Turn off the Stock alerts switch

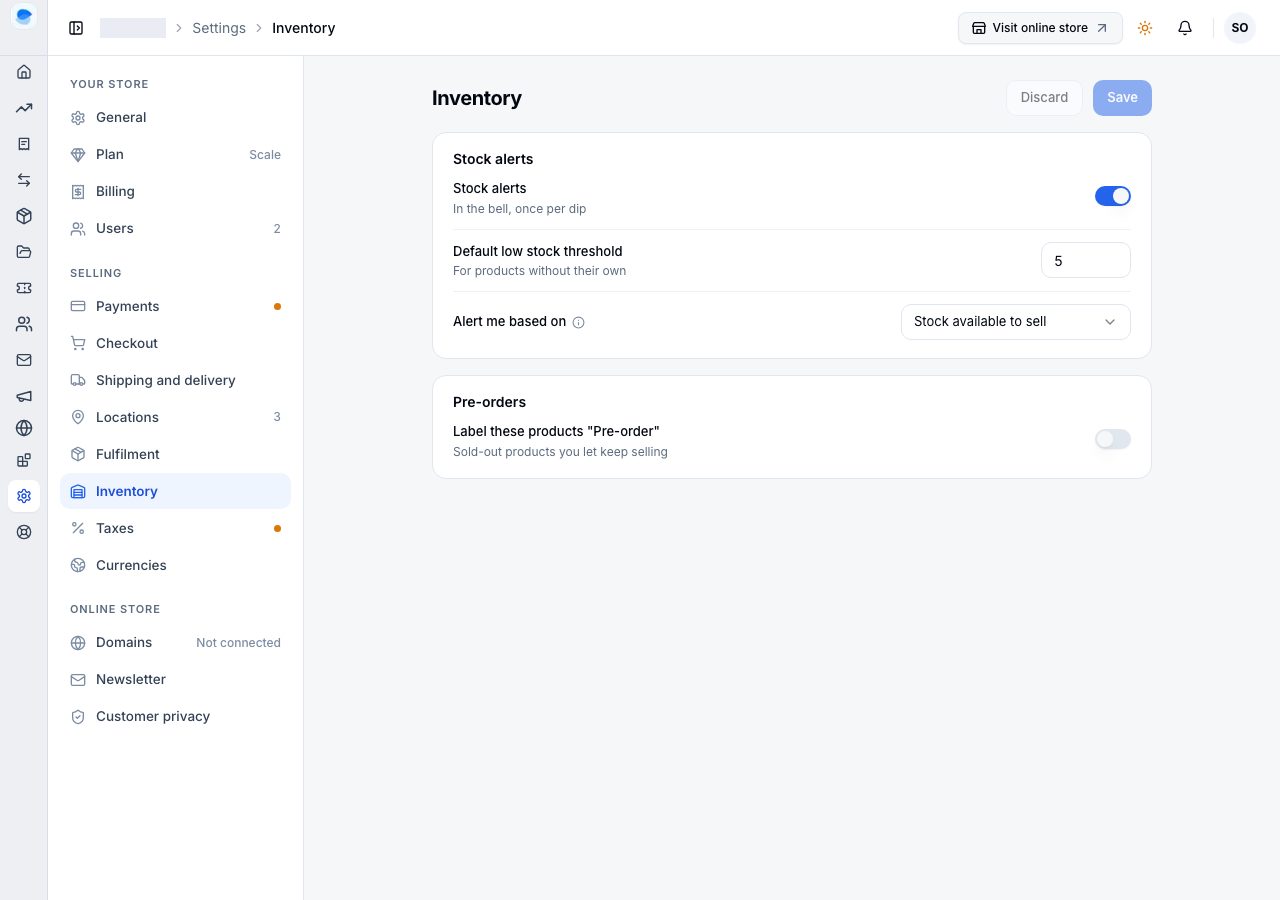tap(1113, 196)
